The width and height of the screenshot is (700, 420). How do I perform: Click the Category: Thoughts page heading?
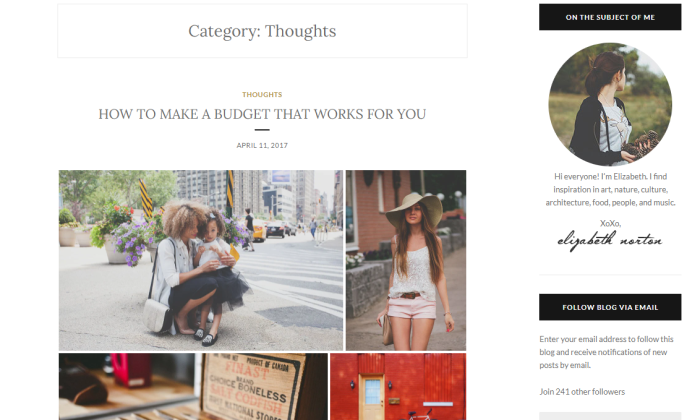pos(262,31)
